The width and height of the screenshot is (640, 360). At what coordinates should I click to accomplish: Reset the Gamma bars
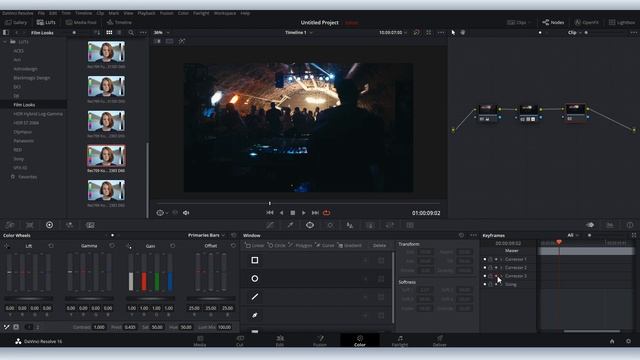coord(112,246)
